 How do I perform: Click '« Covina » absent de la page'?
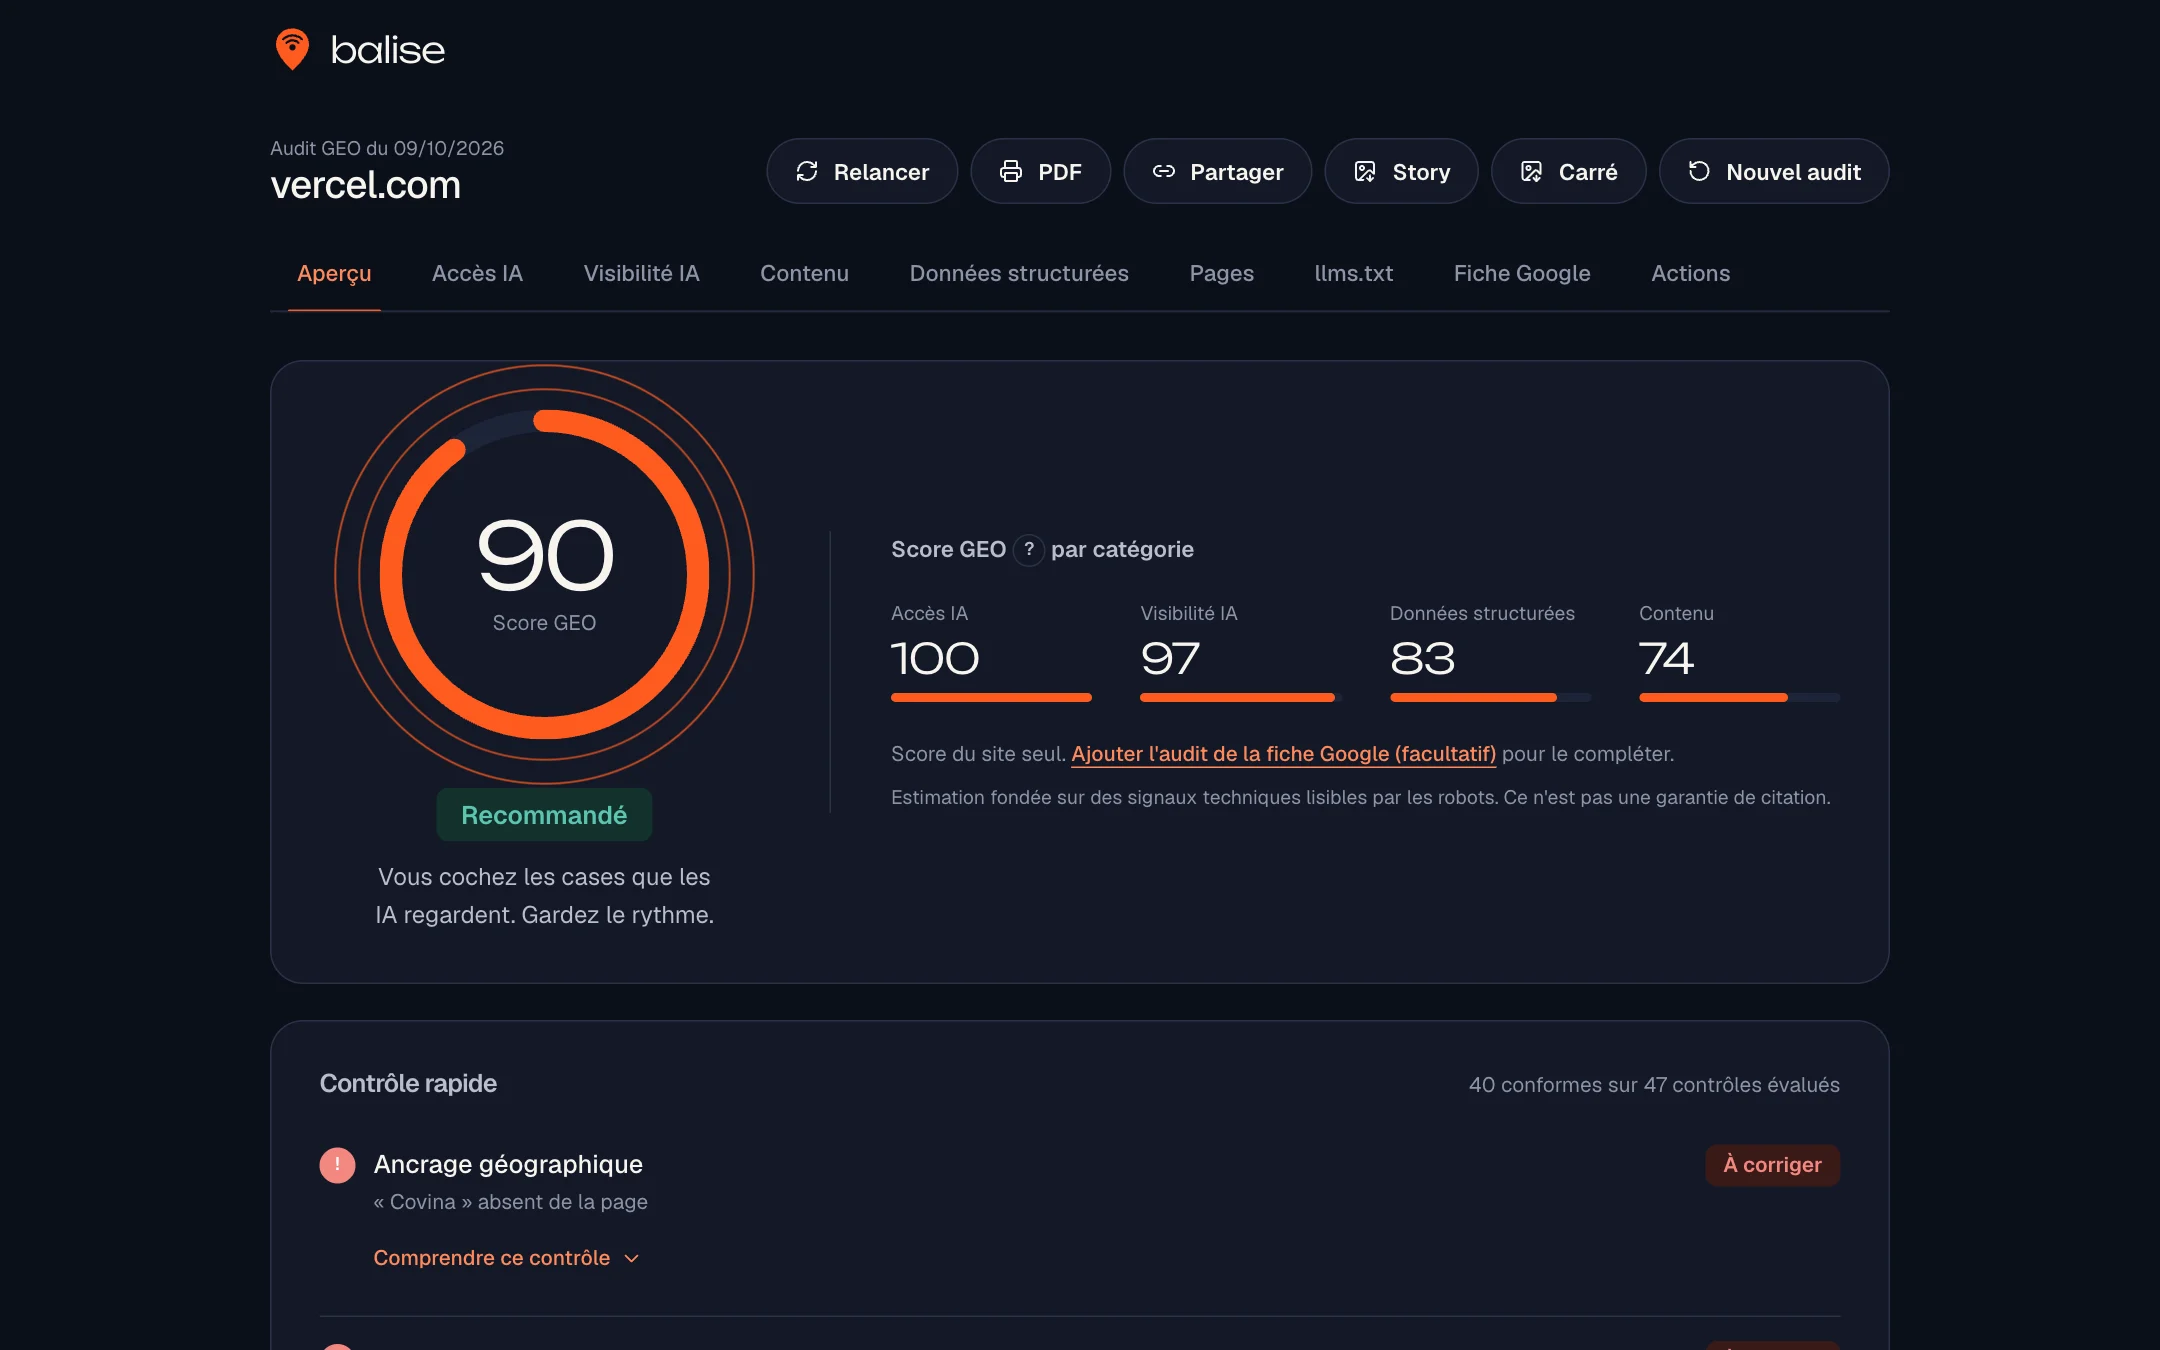pyautogui.click(x=510, y=1202)
